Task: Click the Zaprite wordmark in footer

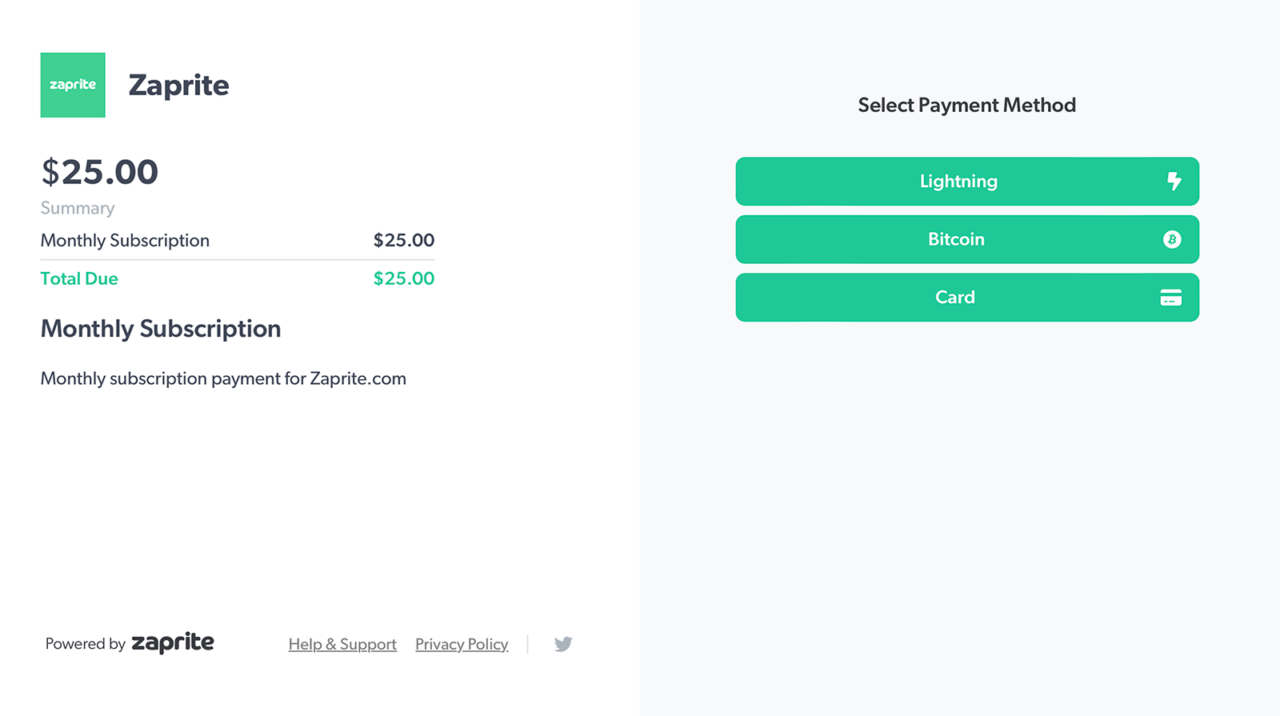Action: click(x=173, y=643)
